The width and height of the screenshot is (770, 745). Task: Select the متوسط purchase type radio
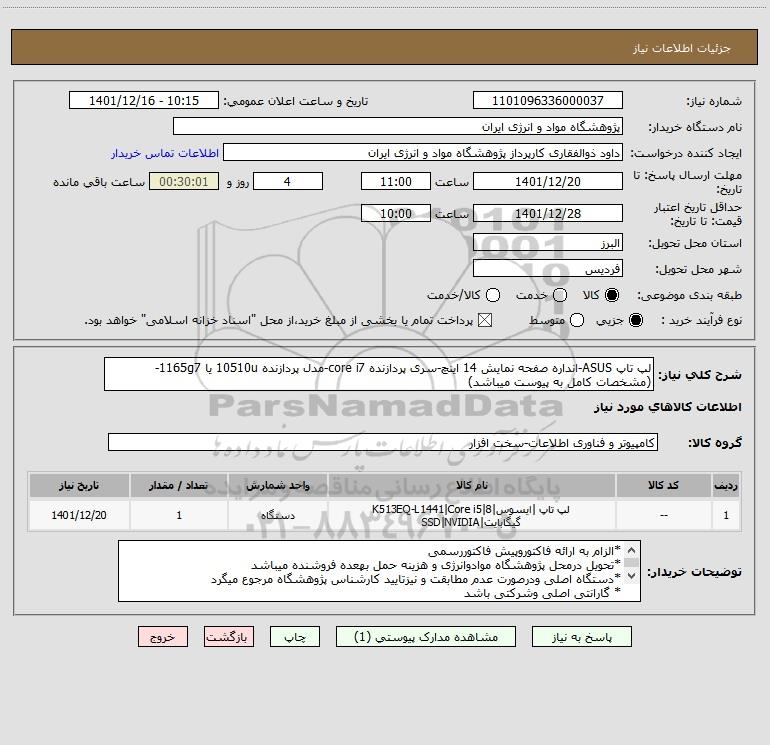click(x=577, y=320)
